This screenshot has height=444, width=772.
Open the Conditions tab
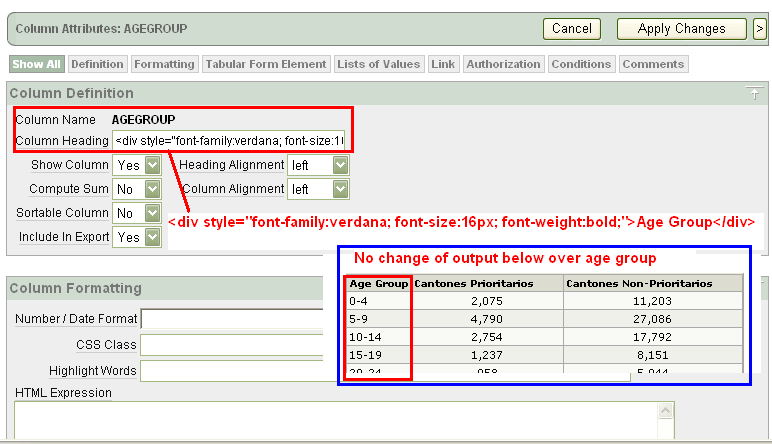581,64
